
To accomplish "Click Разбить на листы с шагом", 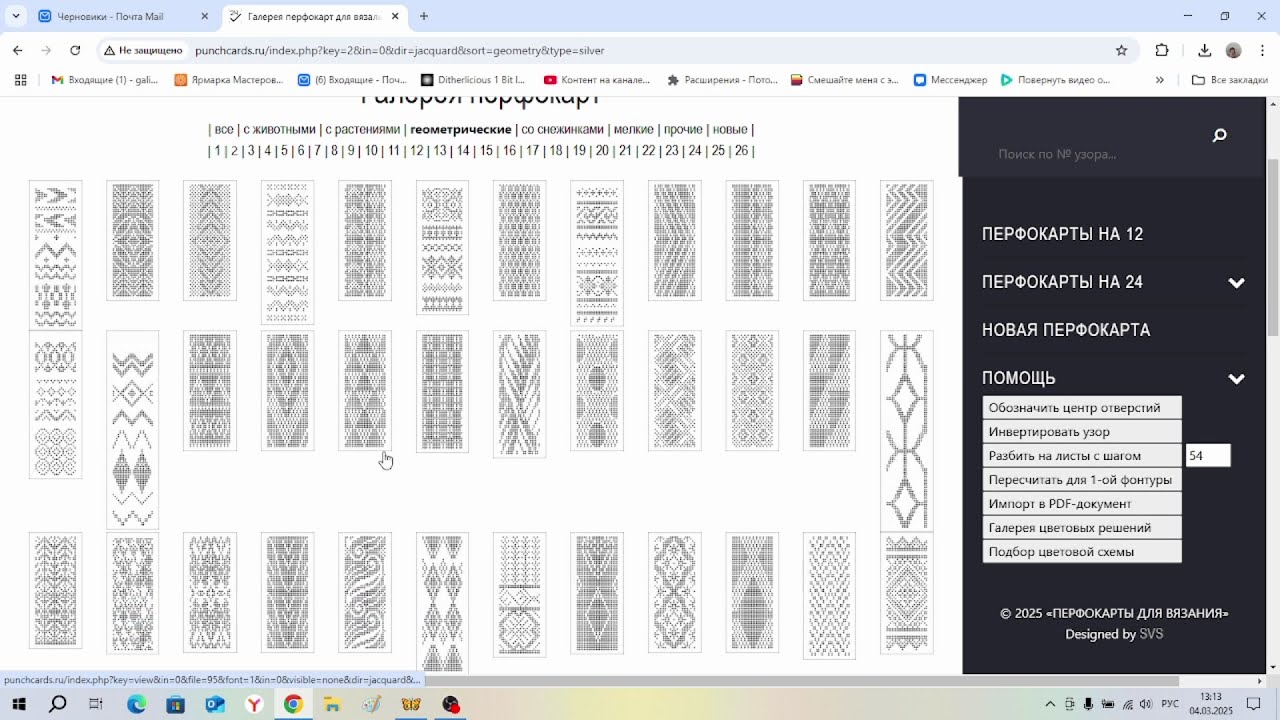I will point(1082,455).
